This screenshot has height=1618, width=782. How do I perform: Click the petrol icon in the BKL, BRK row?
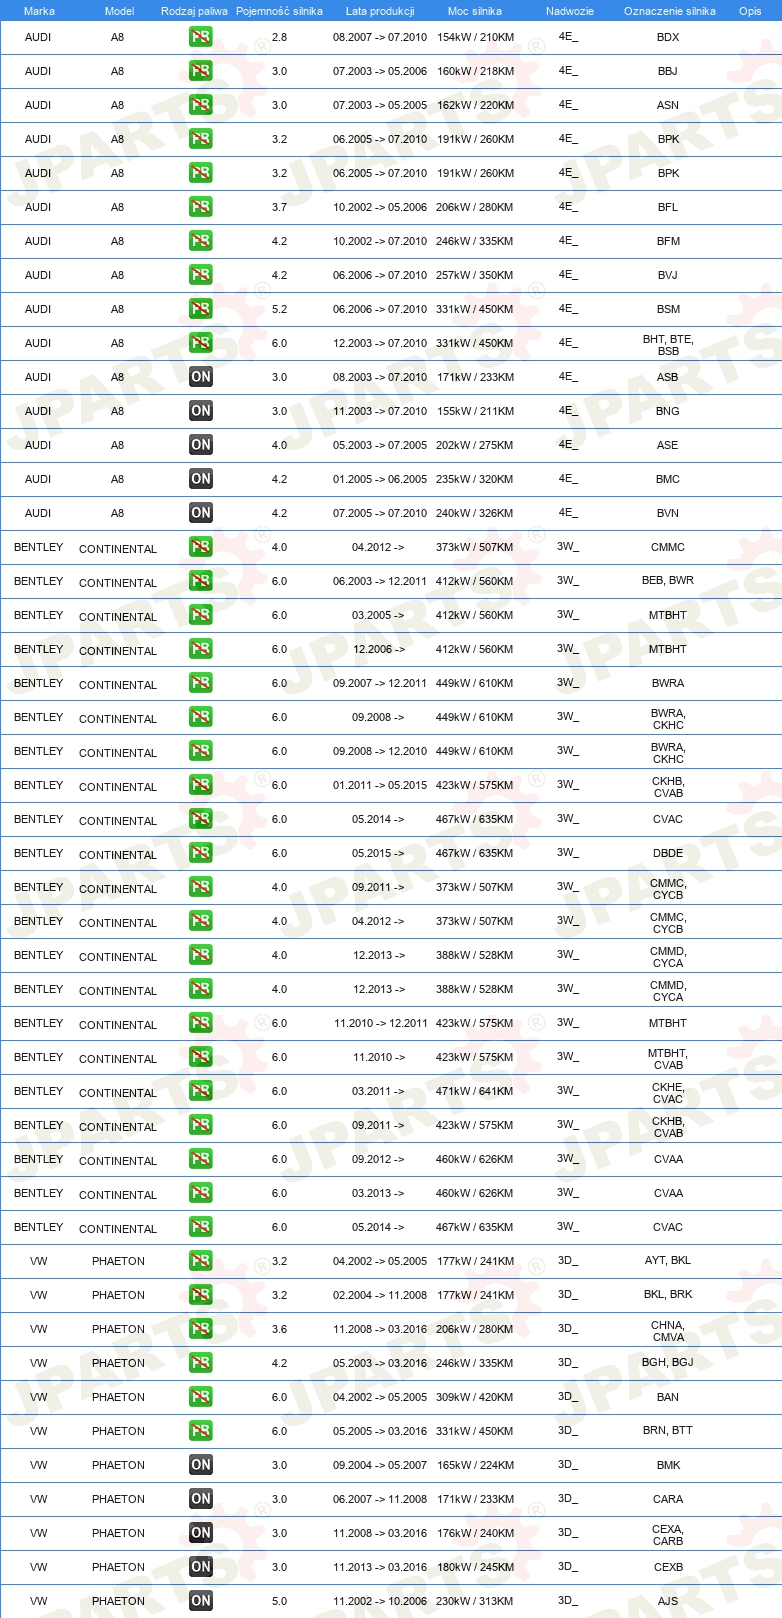201,1295
